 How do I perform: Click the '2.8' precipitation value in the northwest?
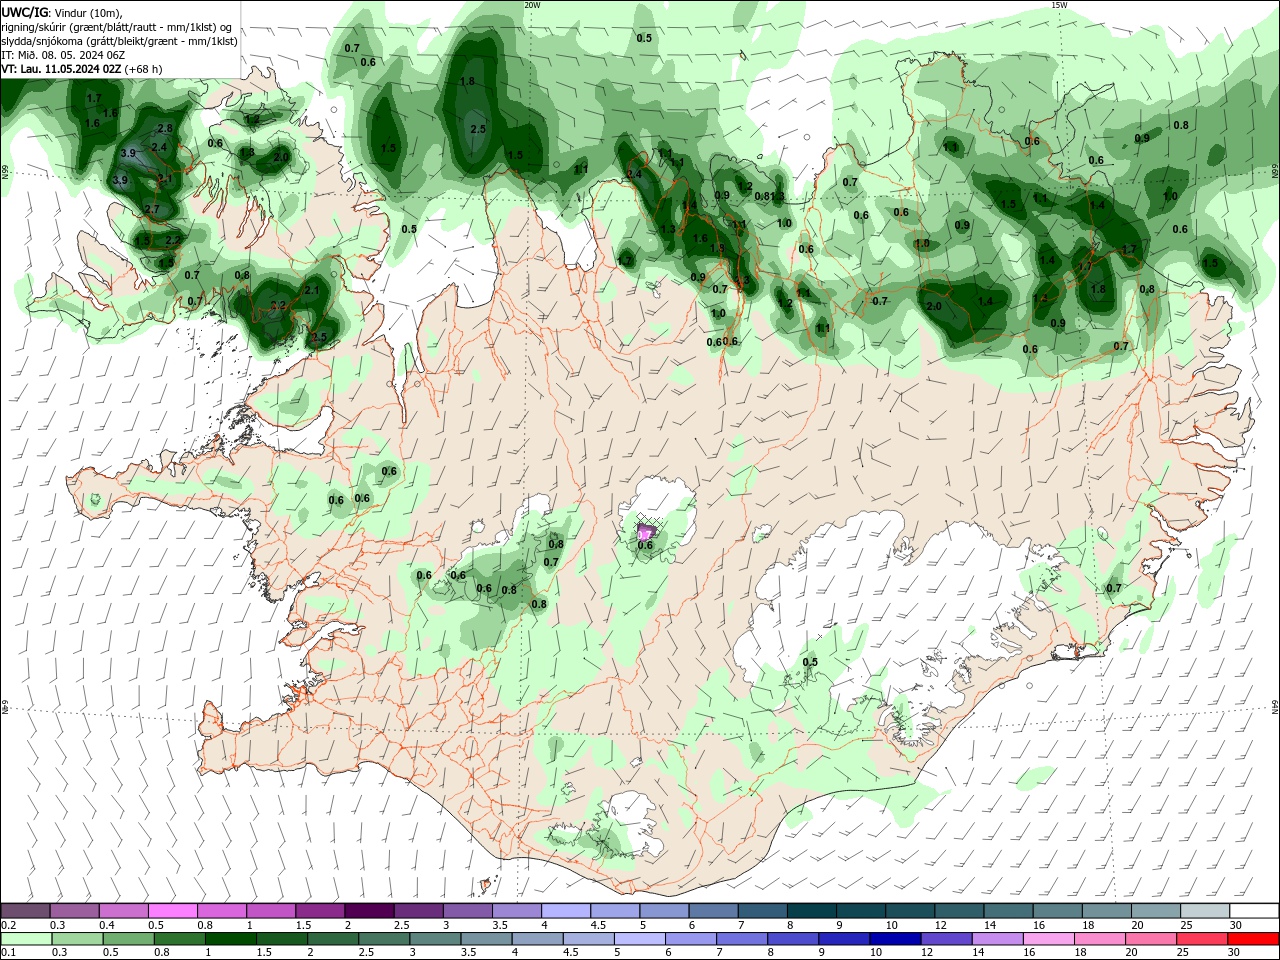click(x=165, y=128)
